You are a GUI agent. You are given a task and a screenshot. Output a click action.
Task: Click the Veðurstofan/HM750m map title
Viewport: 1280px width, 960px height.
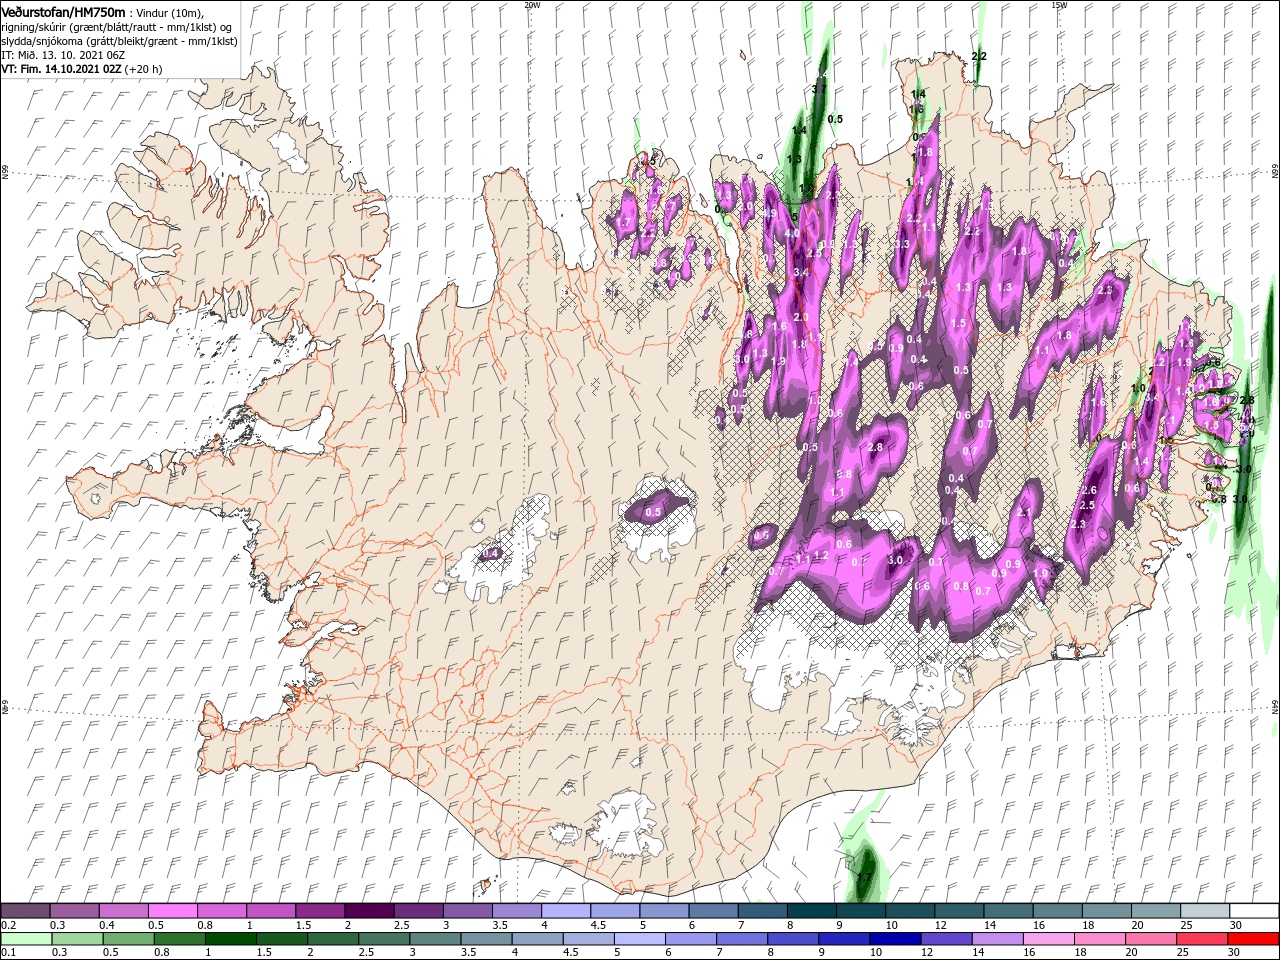(x=63, y=11)
